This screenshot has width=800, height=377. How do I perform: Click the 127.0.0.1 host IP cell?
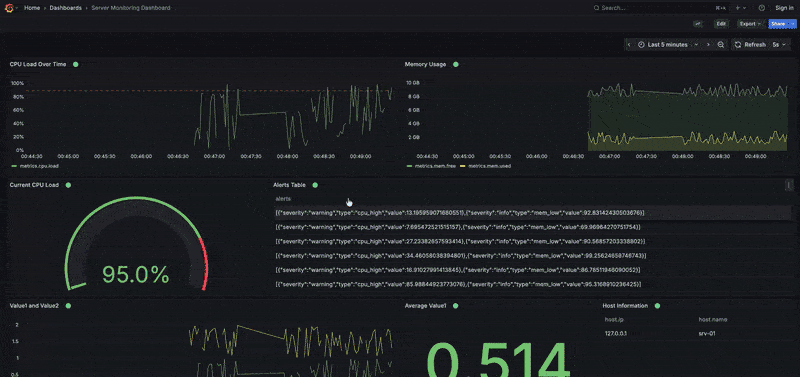pos(615,333)
